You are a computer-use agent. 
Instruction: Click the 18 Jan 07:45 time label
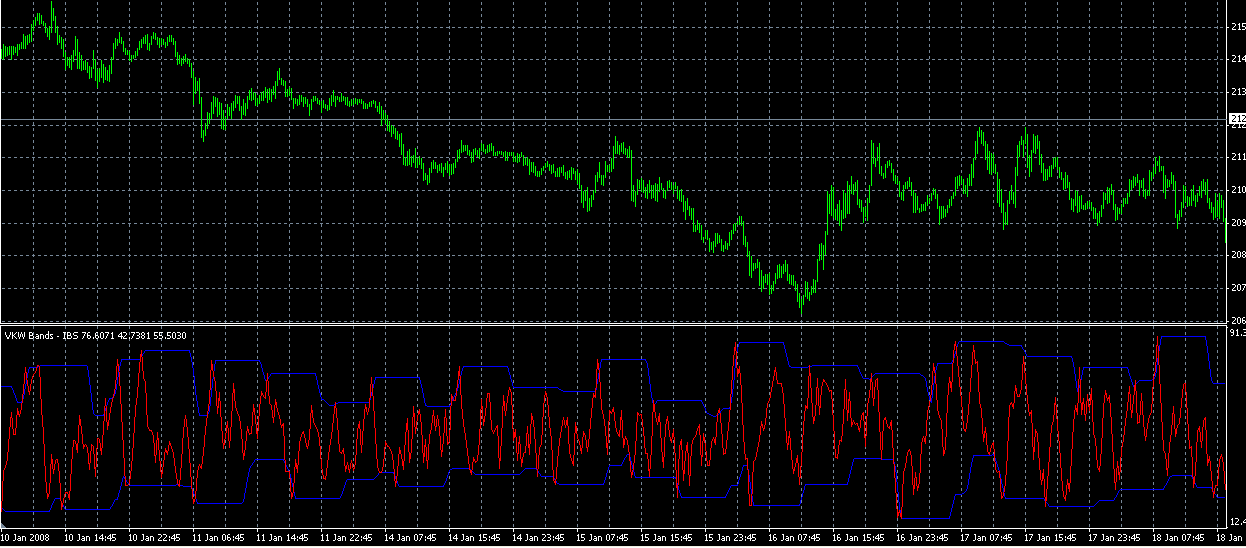tap(1179, 538)
